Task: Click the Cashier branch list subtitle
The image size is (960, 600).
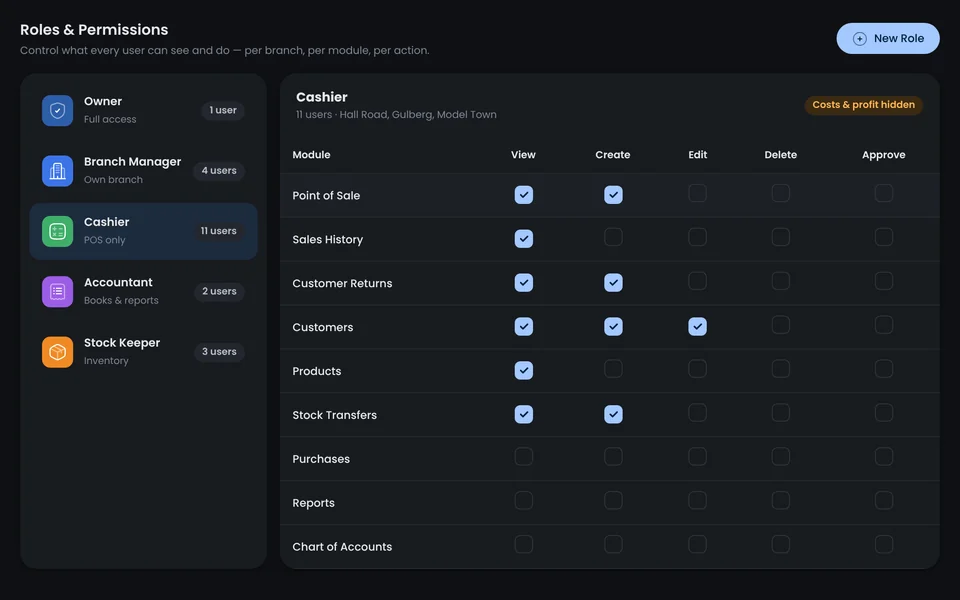Action: coord(396,114)
